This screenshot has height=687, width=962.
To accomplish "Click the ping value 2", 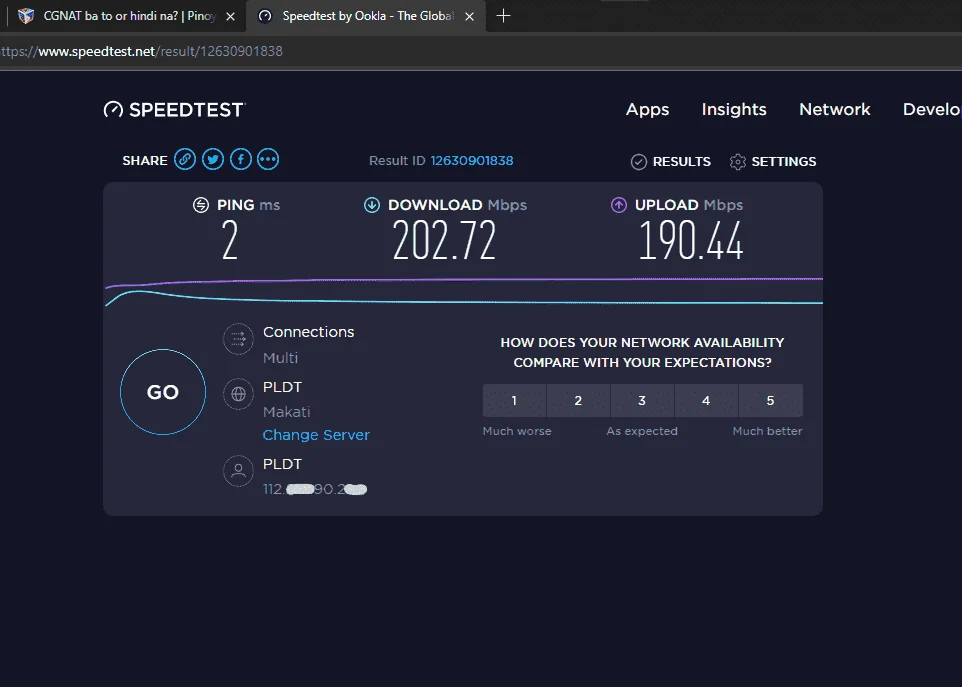I will click(229, 240).
